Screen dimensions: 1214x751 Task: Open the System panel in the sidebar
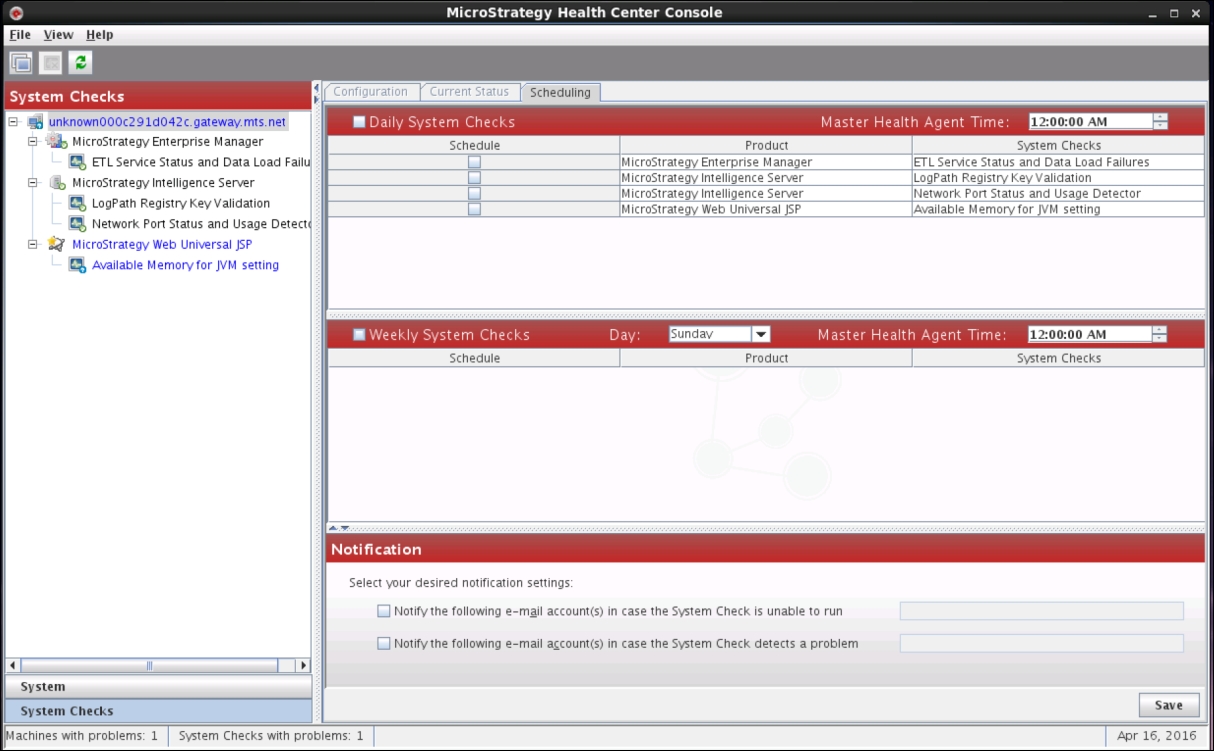click(158, 687)
